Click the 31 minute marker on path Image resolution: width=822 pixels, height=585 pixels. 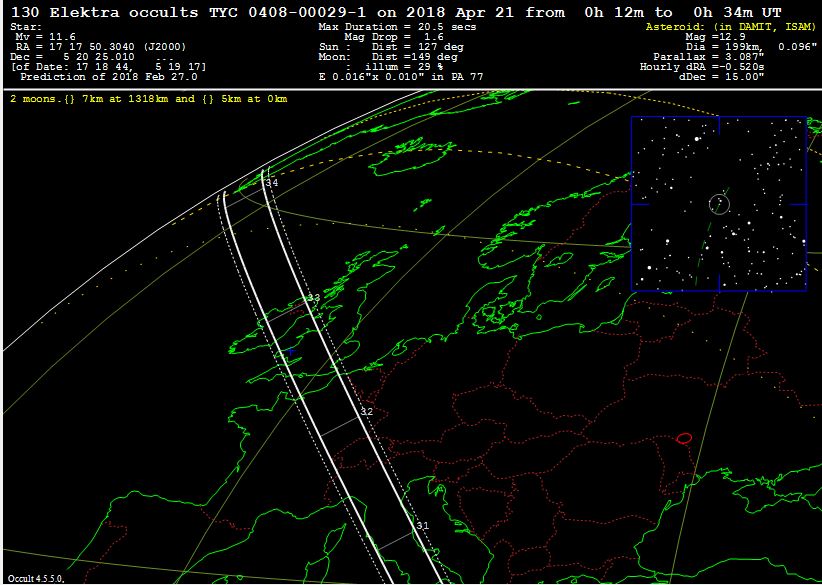point(422,525)
